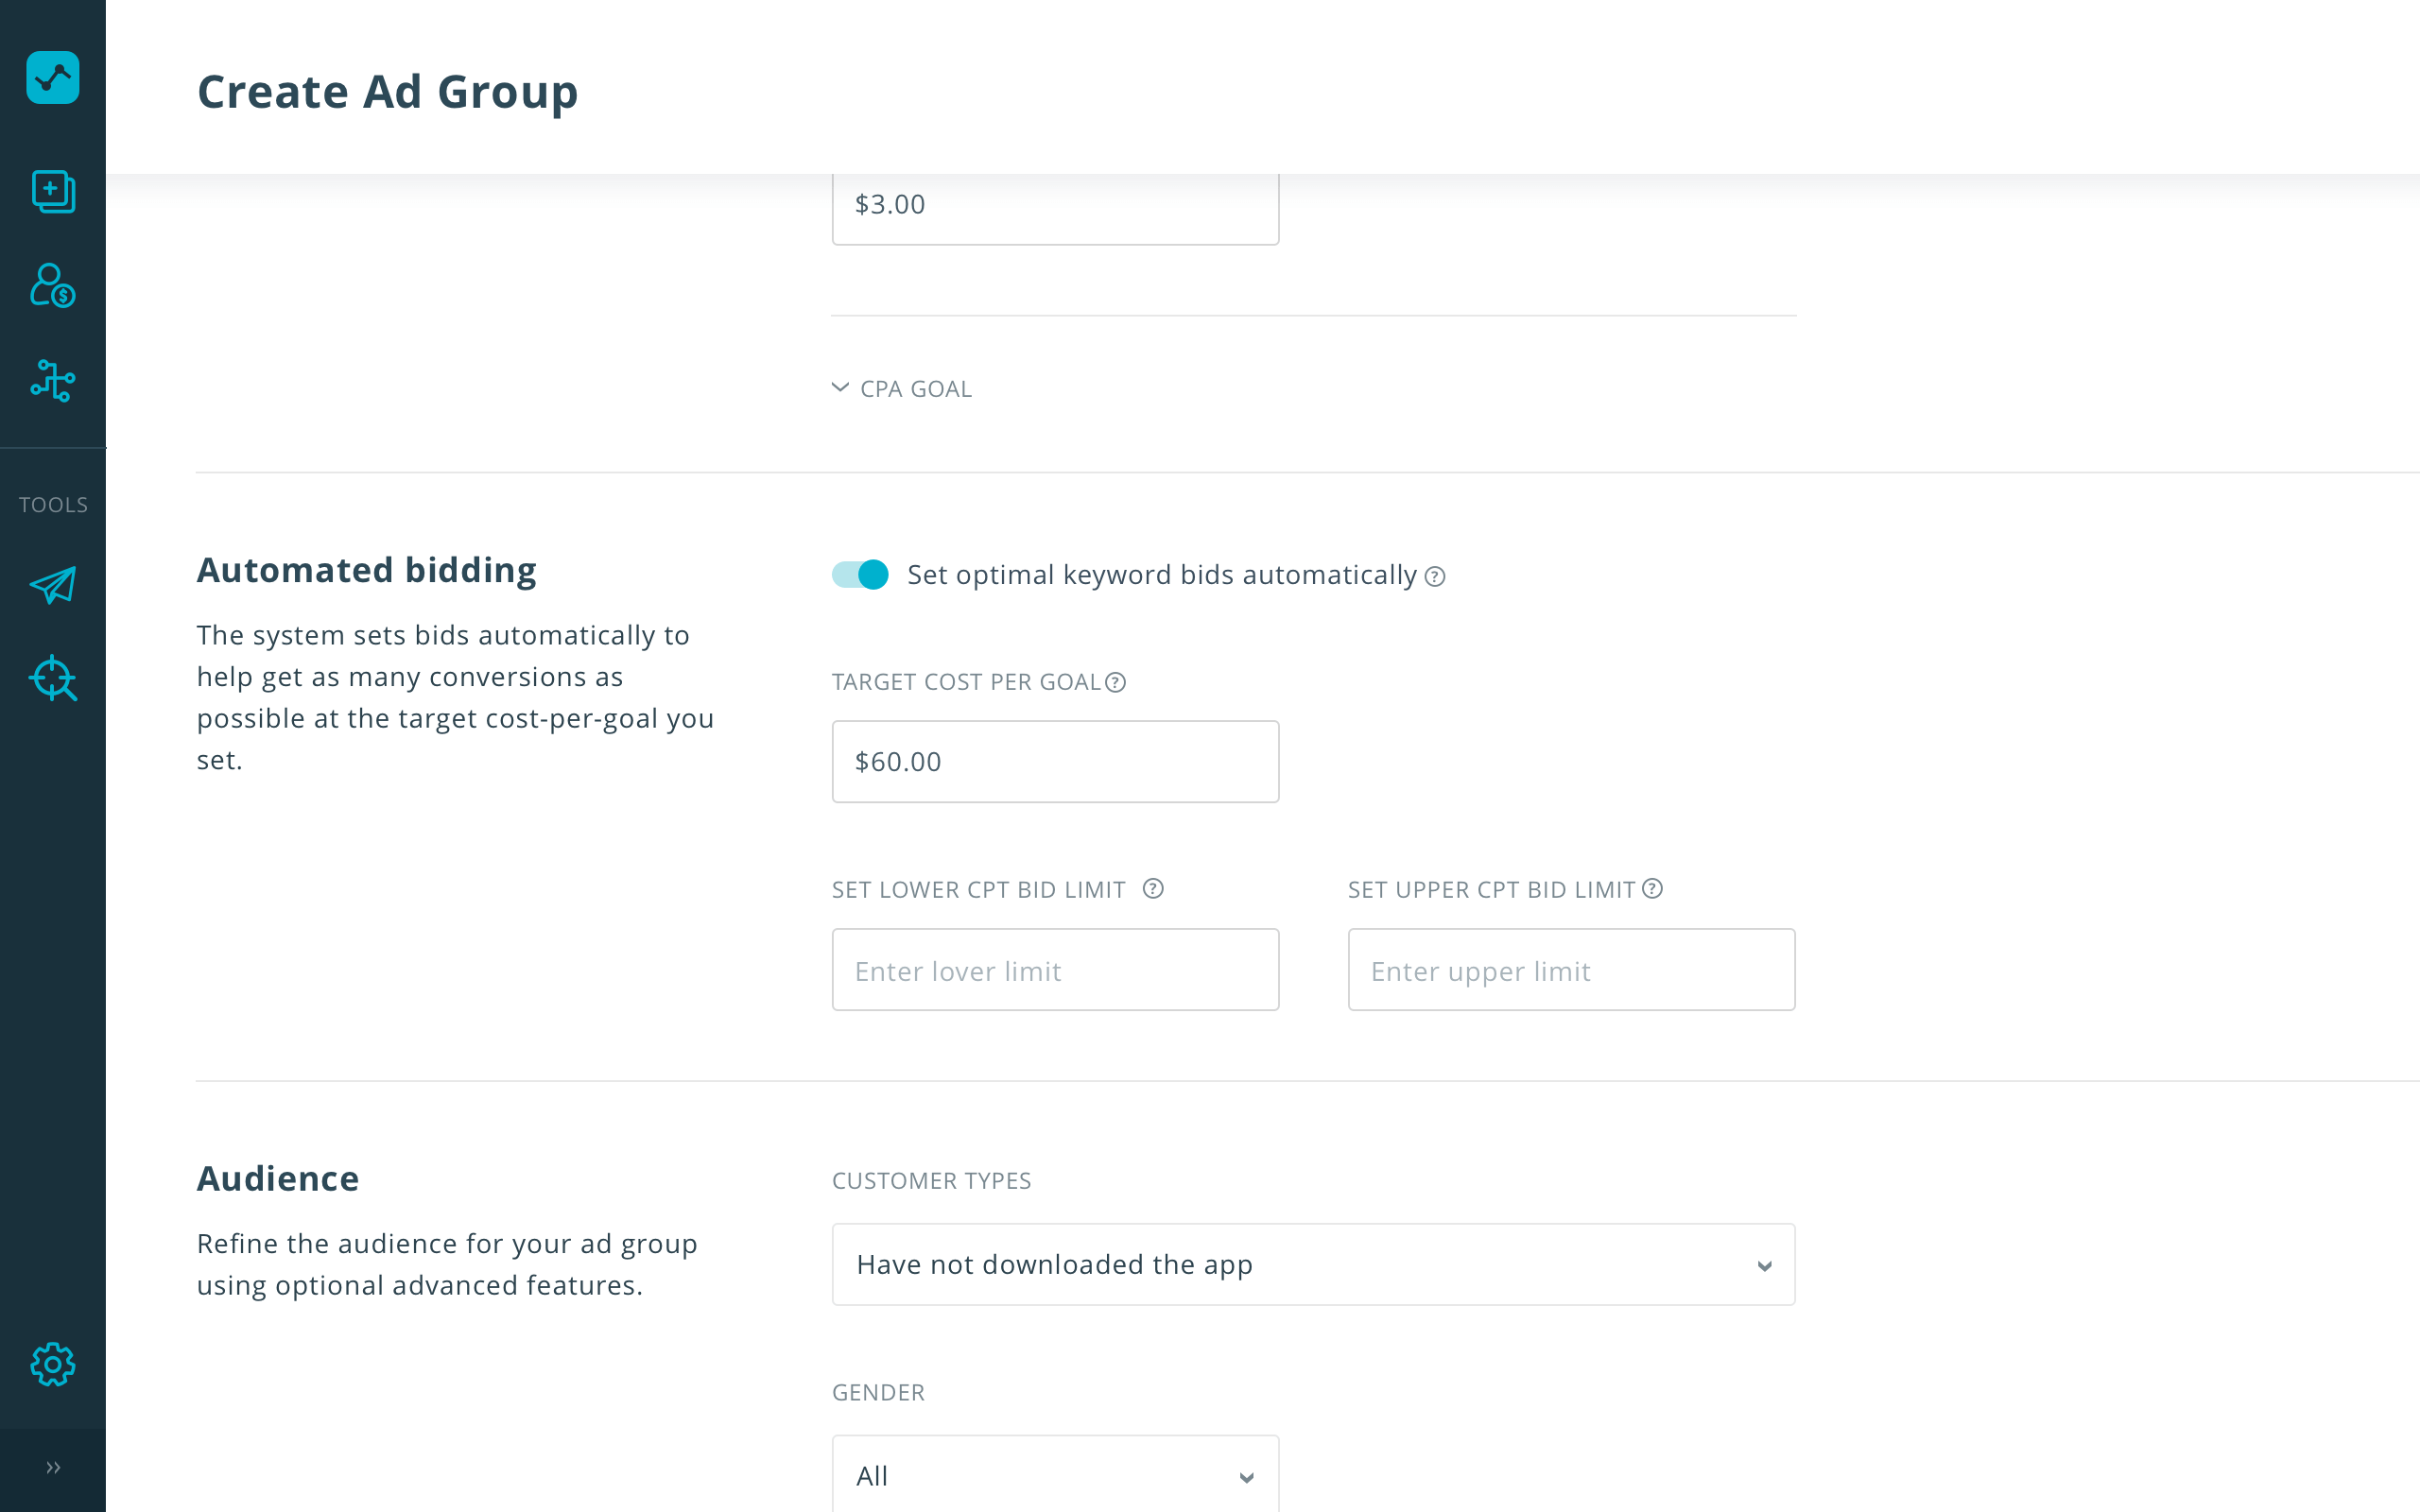Disable the automatic optimal keyword bids toggle
2420x1512 pixels.
pos(860,575)
